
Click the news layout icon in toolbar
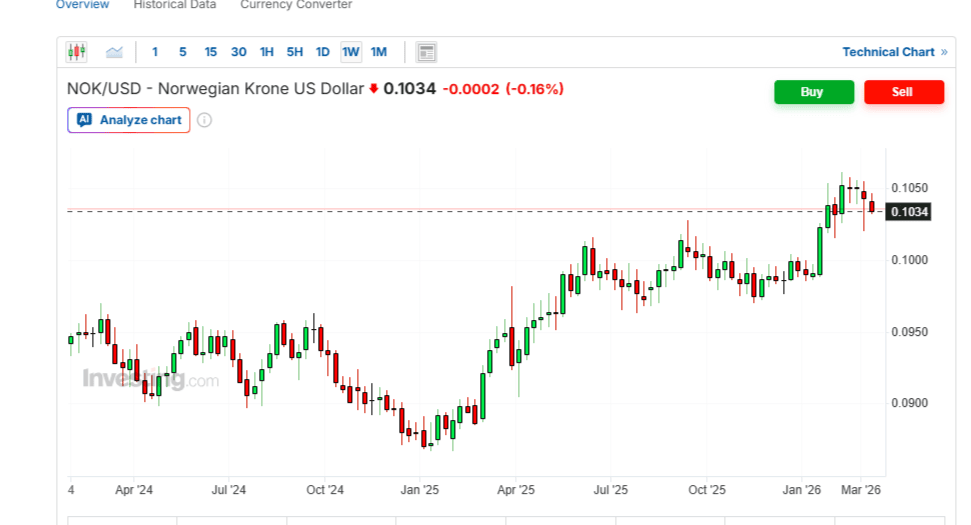[426, 52]
